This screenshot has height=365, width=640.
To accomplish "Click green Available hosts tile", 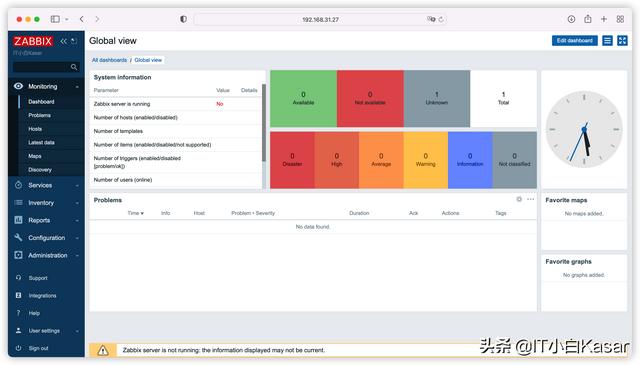I will [x=303, y=98].
